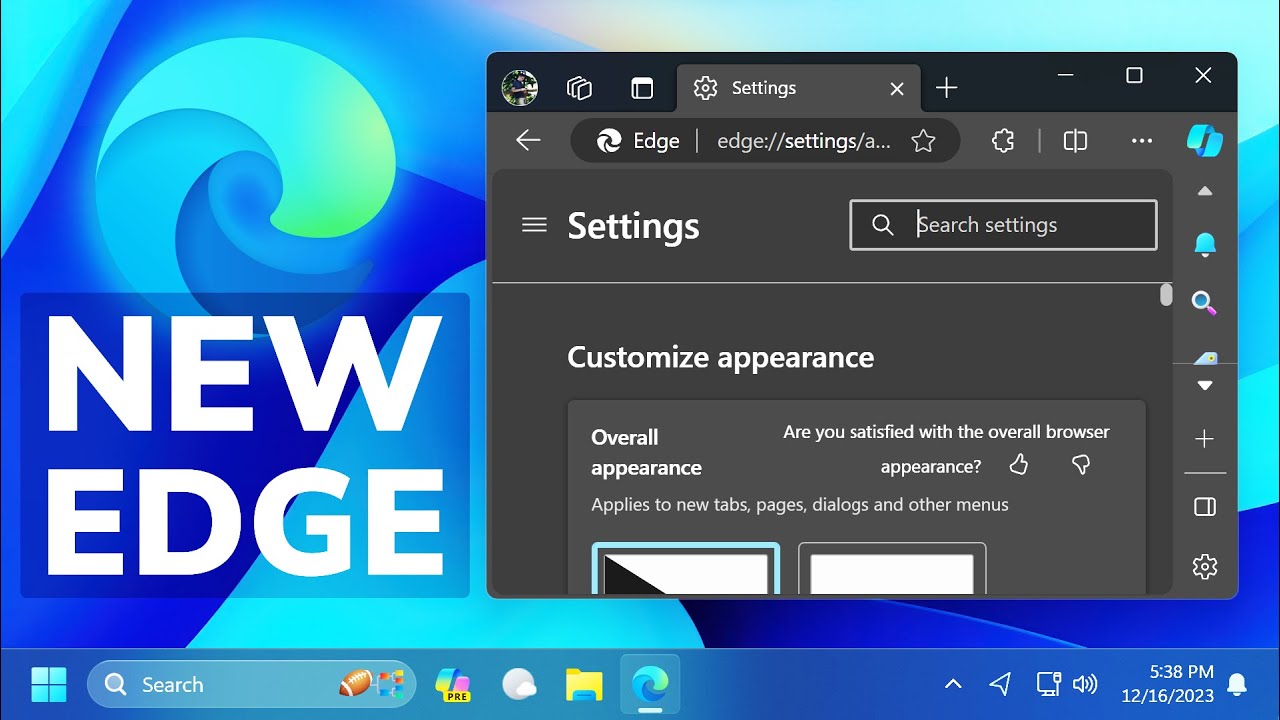Open sidebar settings gear icon
Viewport: 1280px width, 720px height.
click(1205, 567)
